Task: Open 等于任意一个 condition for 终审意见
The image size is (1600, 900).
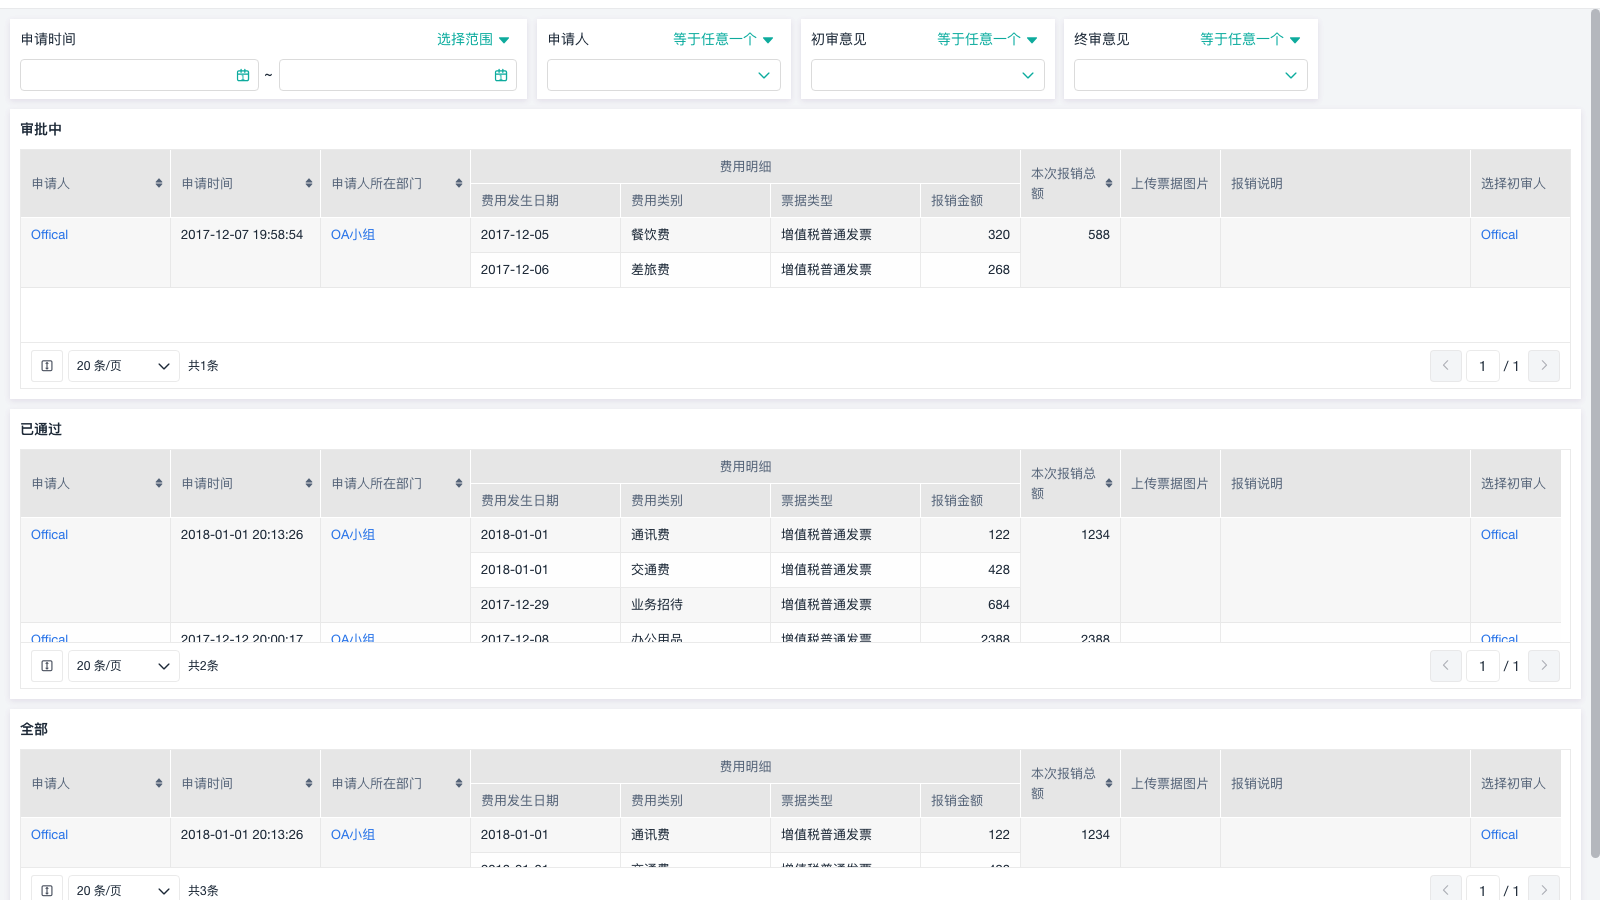Action: click(1250, 39)
